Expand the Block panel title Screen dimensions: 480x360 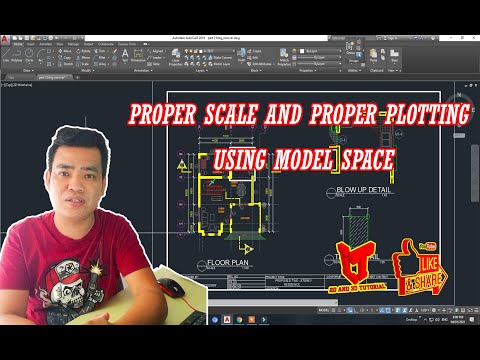point(256,71)
